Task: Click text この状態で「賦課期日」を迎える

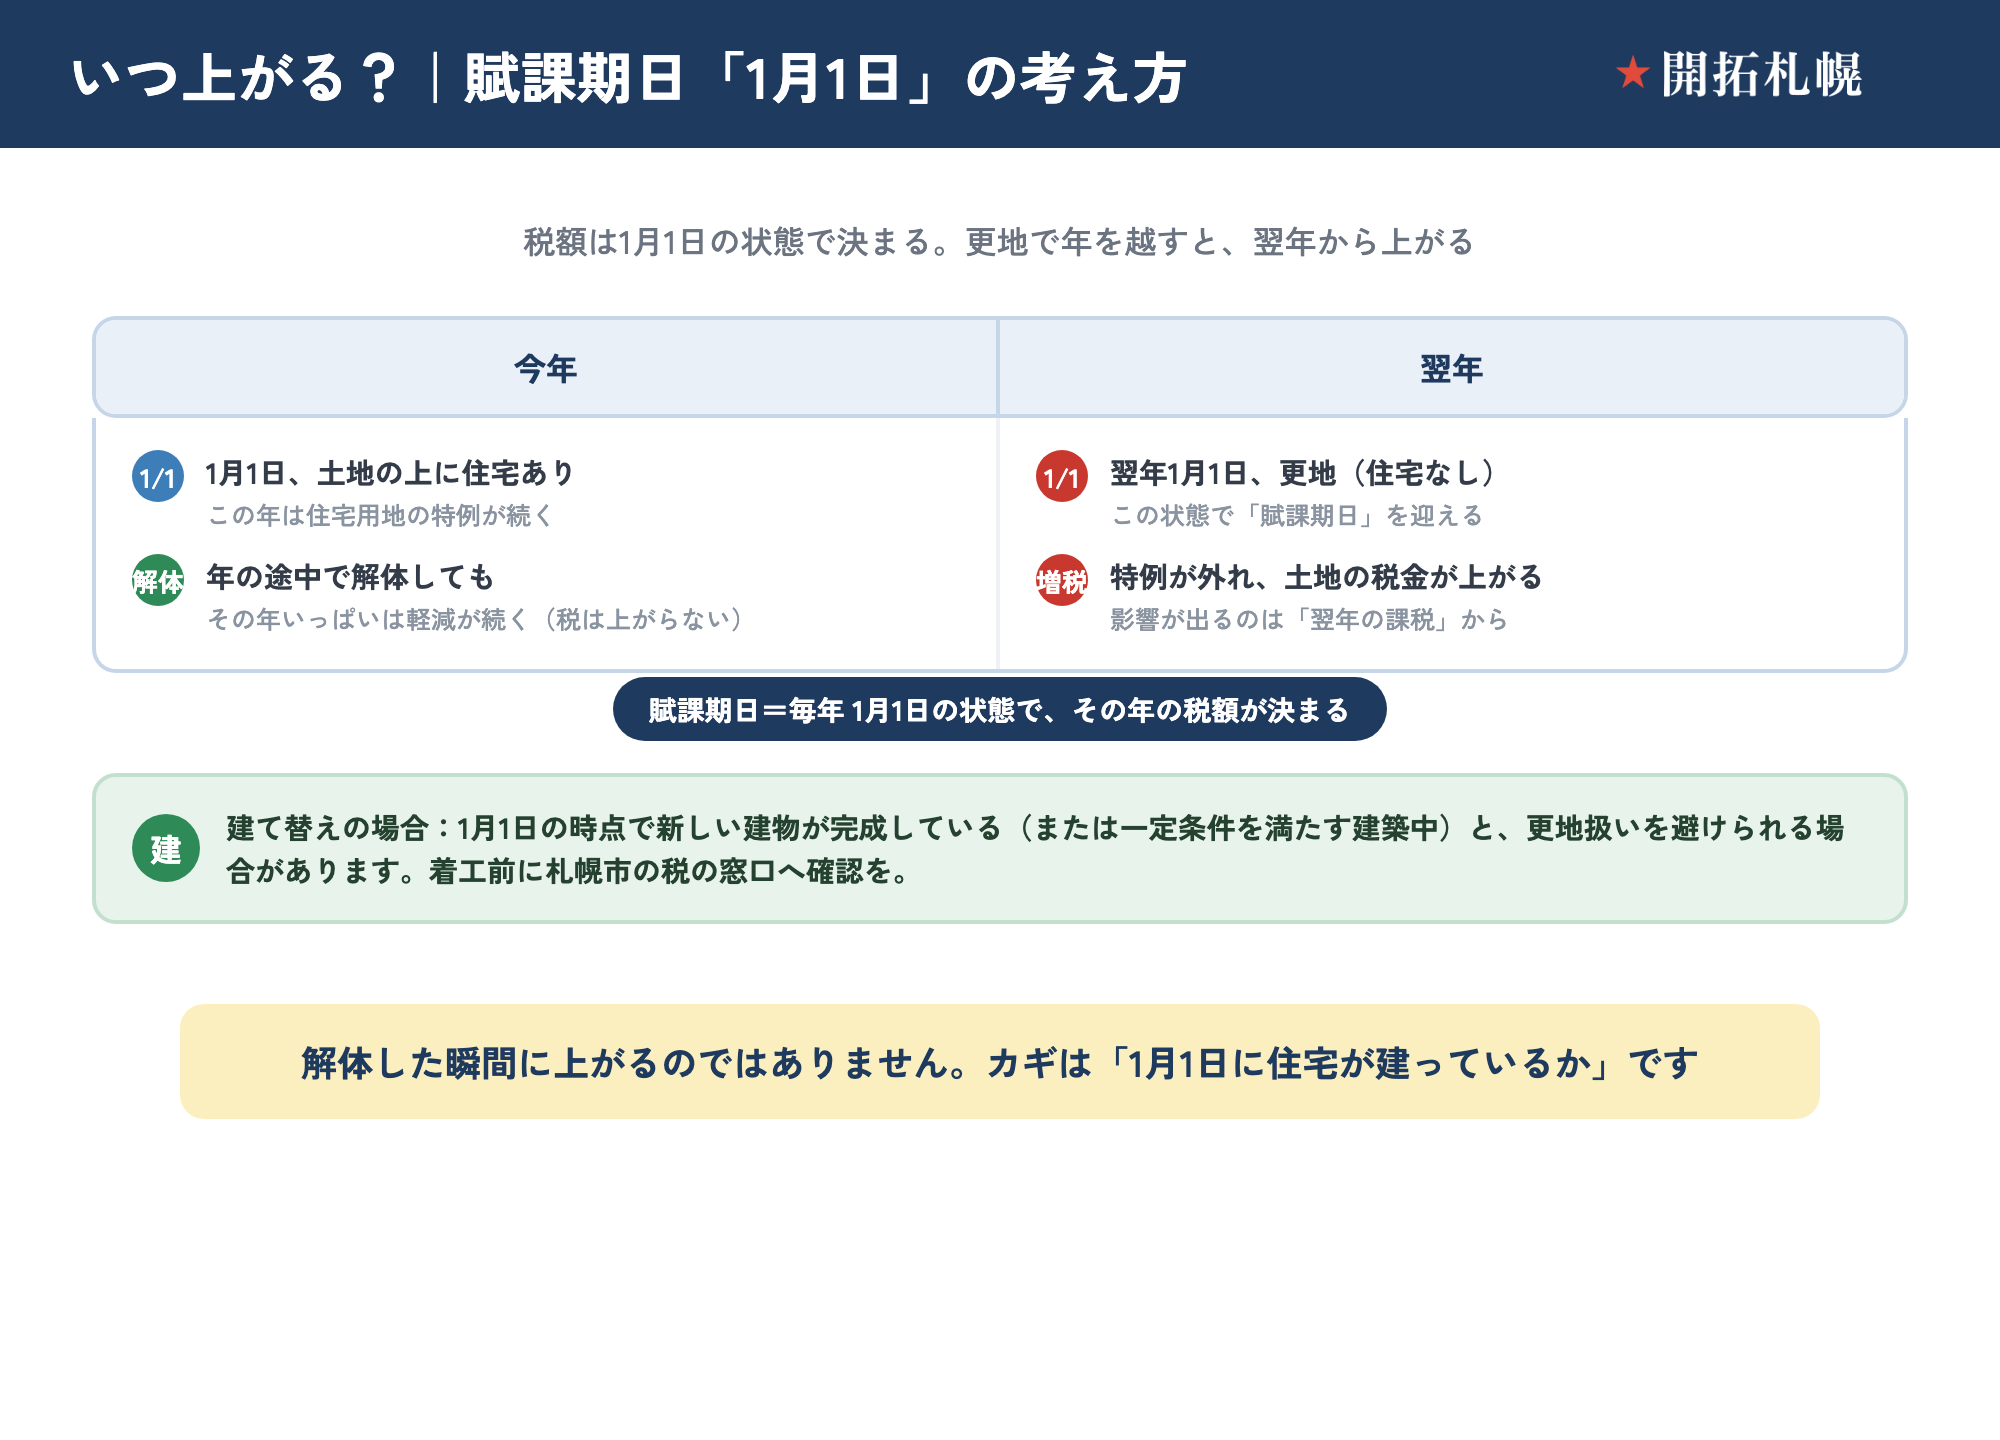Action: [1297, 515]
